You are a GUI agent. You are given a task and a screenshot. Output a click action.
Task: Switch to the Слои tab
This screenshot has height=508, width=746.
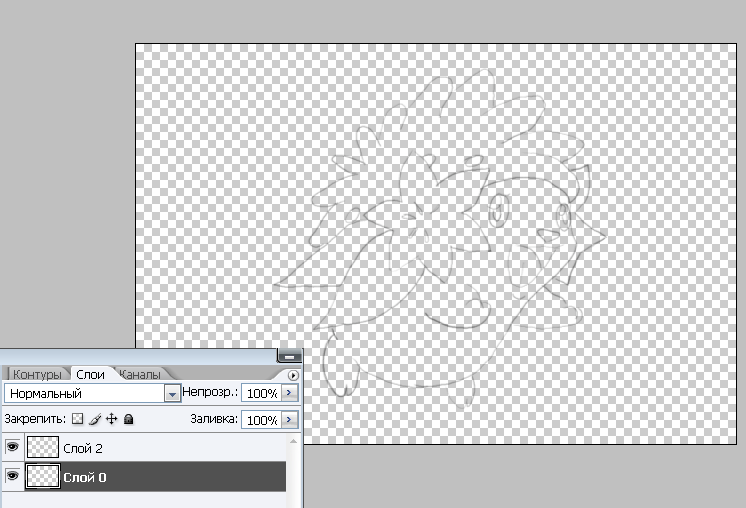pyautogui.click(x=90, y=374)
